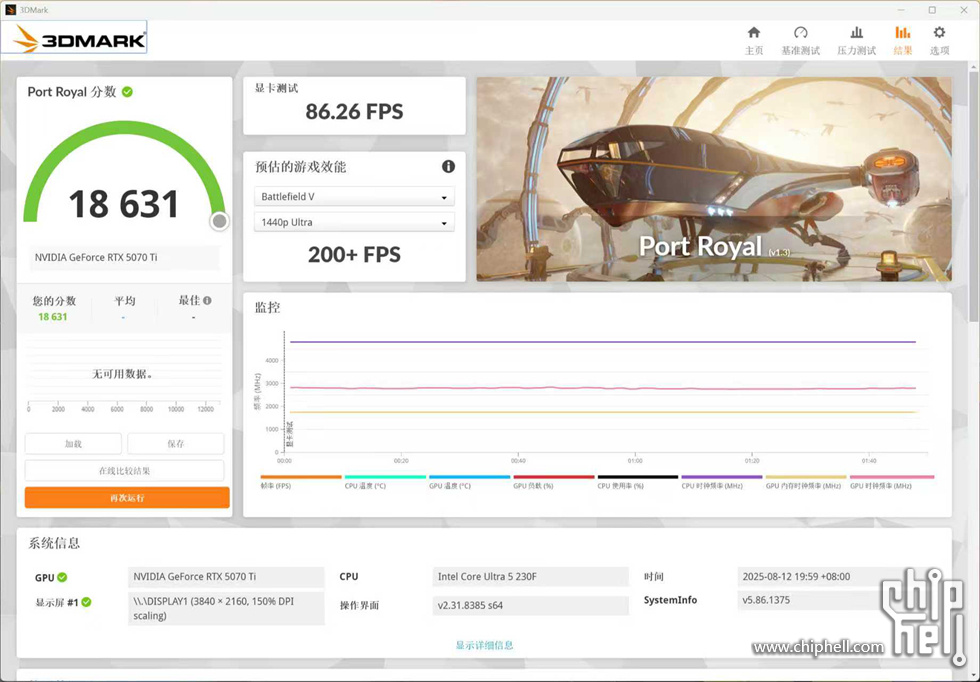Click the blue GPU 温度 legend swatch
The image size is (980, 682).
[x=469, y=477]
